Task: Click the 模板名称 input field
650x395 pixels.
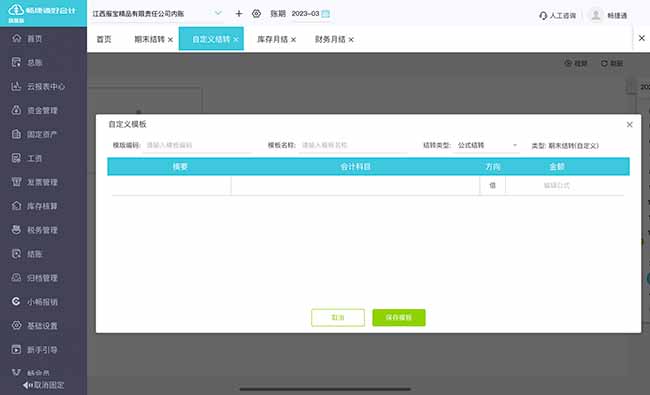Action: coord(353,145)
